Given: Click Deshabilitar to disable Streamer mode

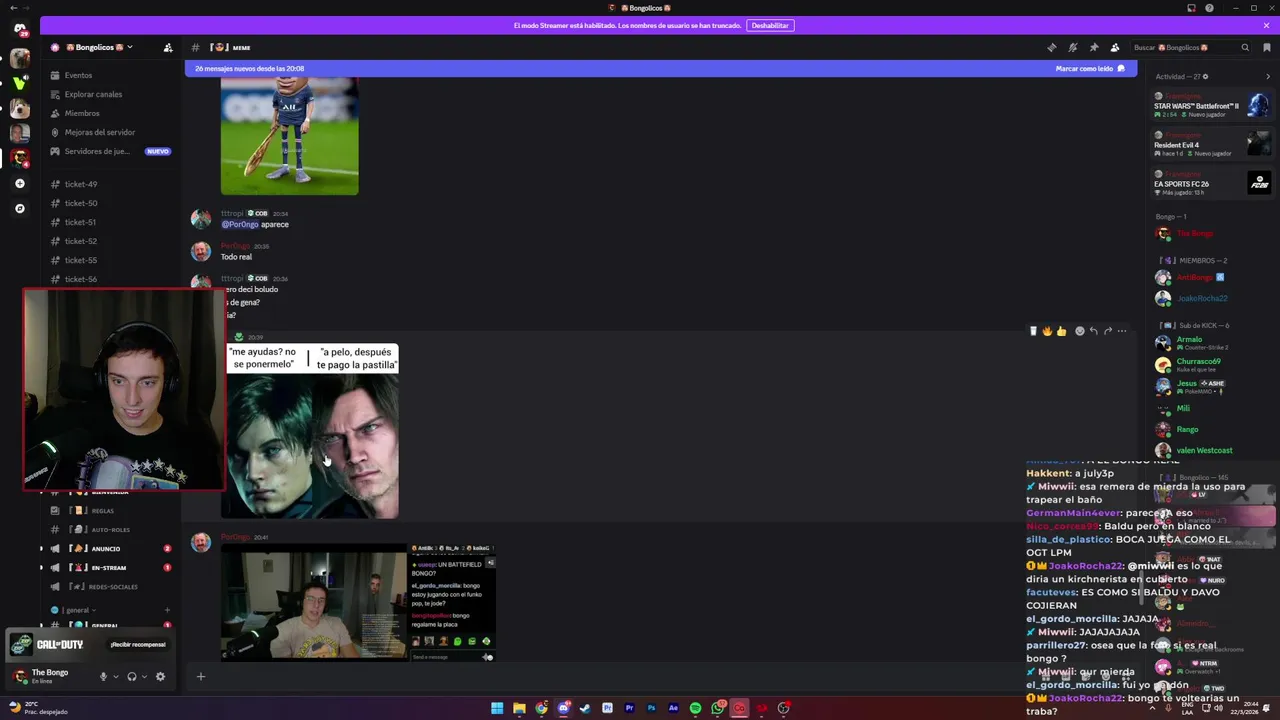Looking at the screenshot, I should pyautogui.click(x=770, y=25).
